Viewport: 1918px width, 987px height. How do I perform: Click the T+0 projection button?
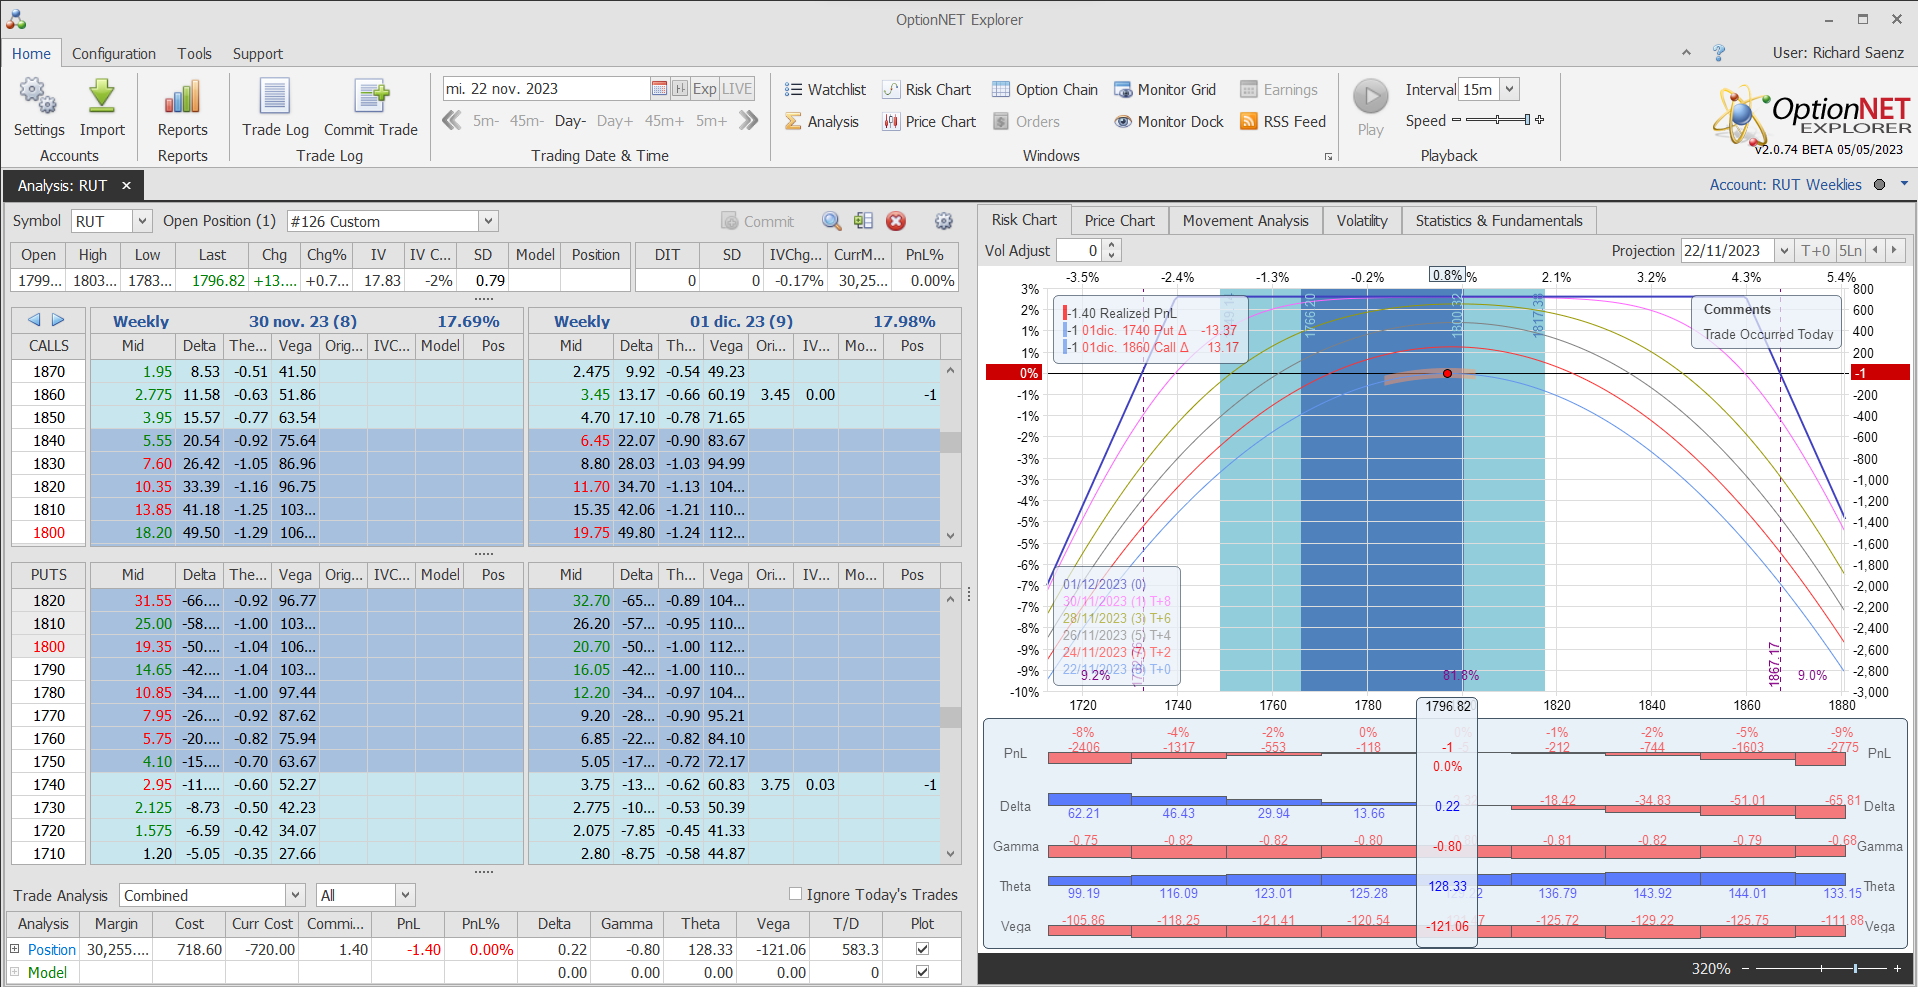pyautogui.click(x=1815, y=251)
